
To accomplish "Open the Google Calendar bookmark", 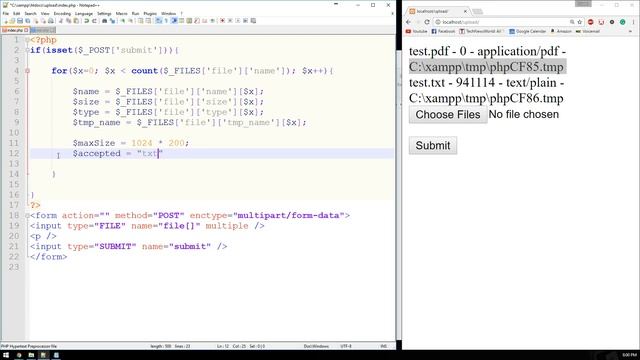I will [x=527, y=31].
